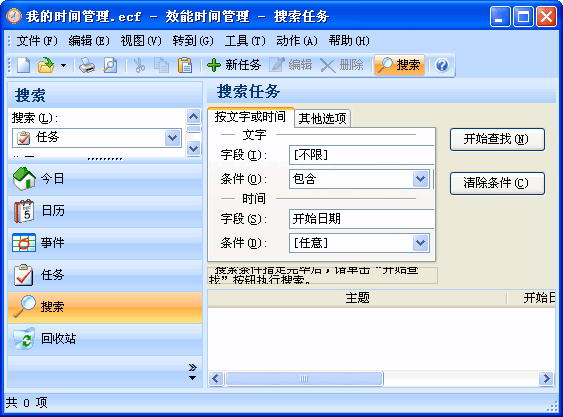Switch to the 其他选项 tab
563x417 pixels.
322,118
